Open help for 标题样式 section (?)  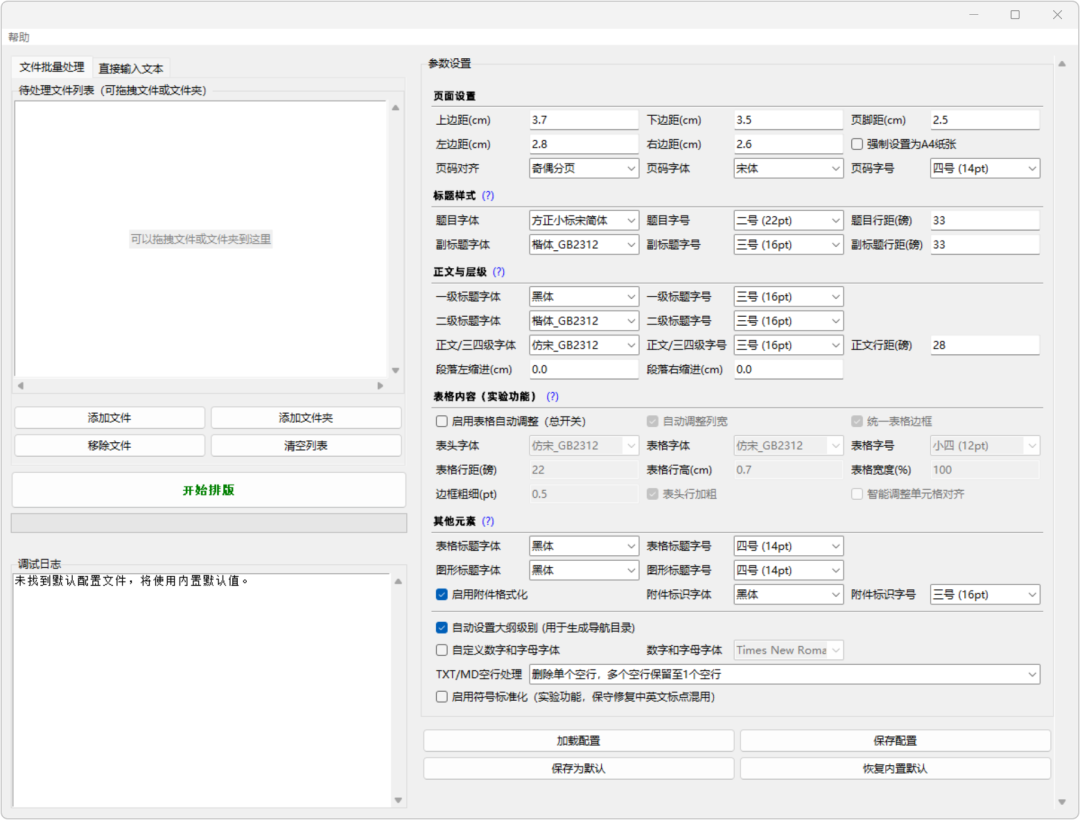(488, 196)
